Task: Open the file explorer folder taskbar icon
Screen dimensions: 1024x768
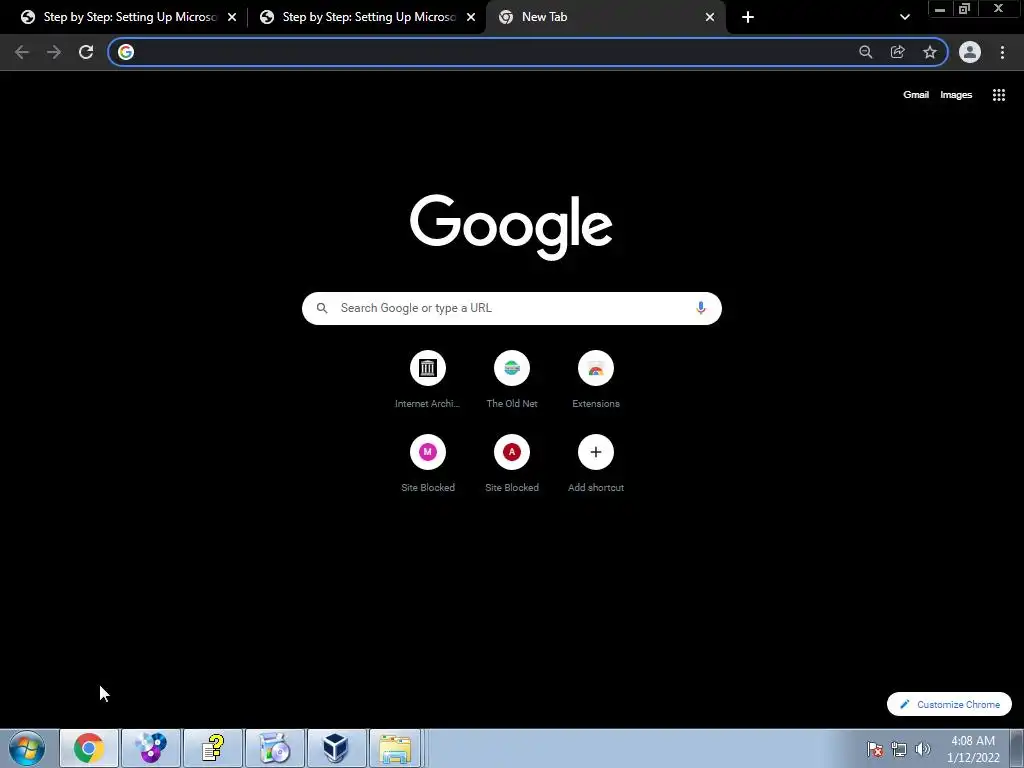Action: [396, 748]
